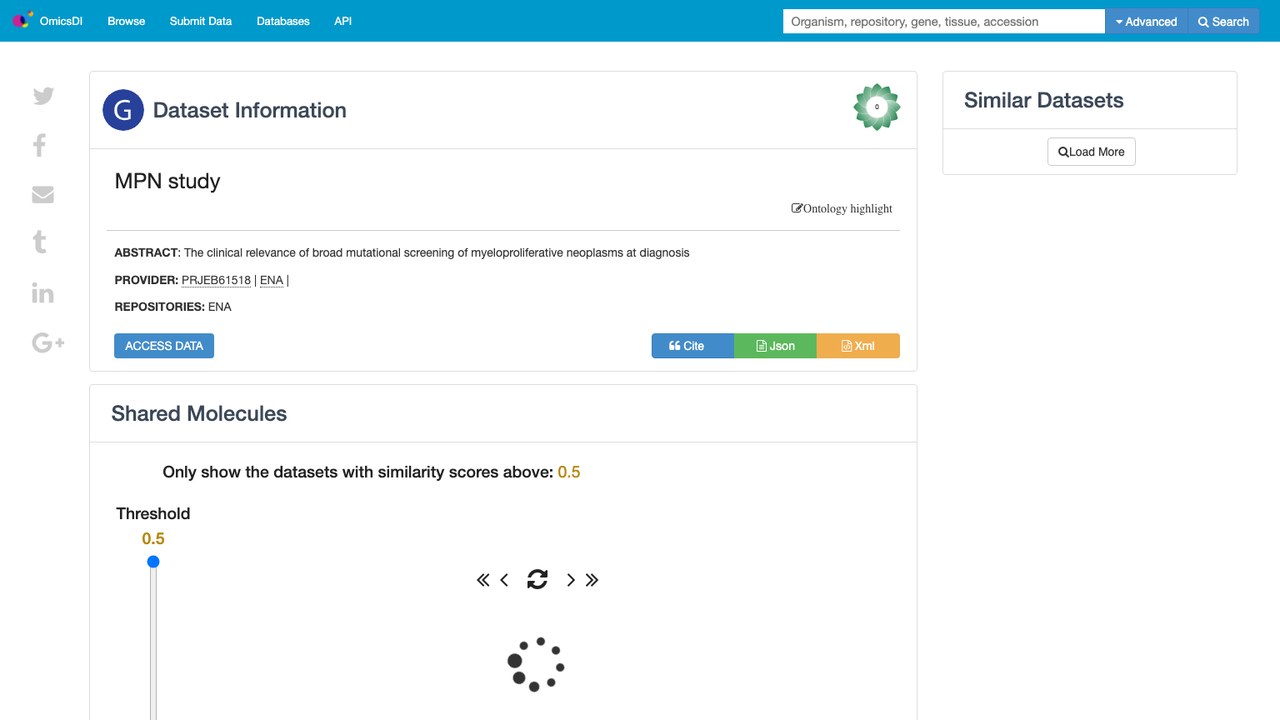This screenshot has height=720, width=1280.
Task: Load More similar datasets
Action: point(1091,152)
